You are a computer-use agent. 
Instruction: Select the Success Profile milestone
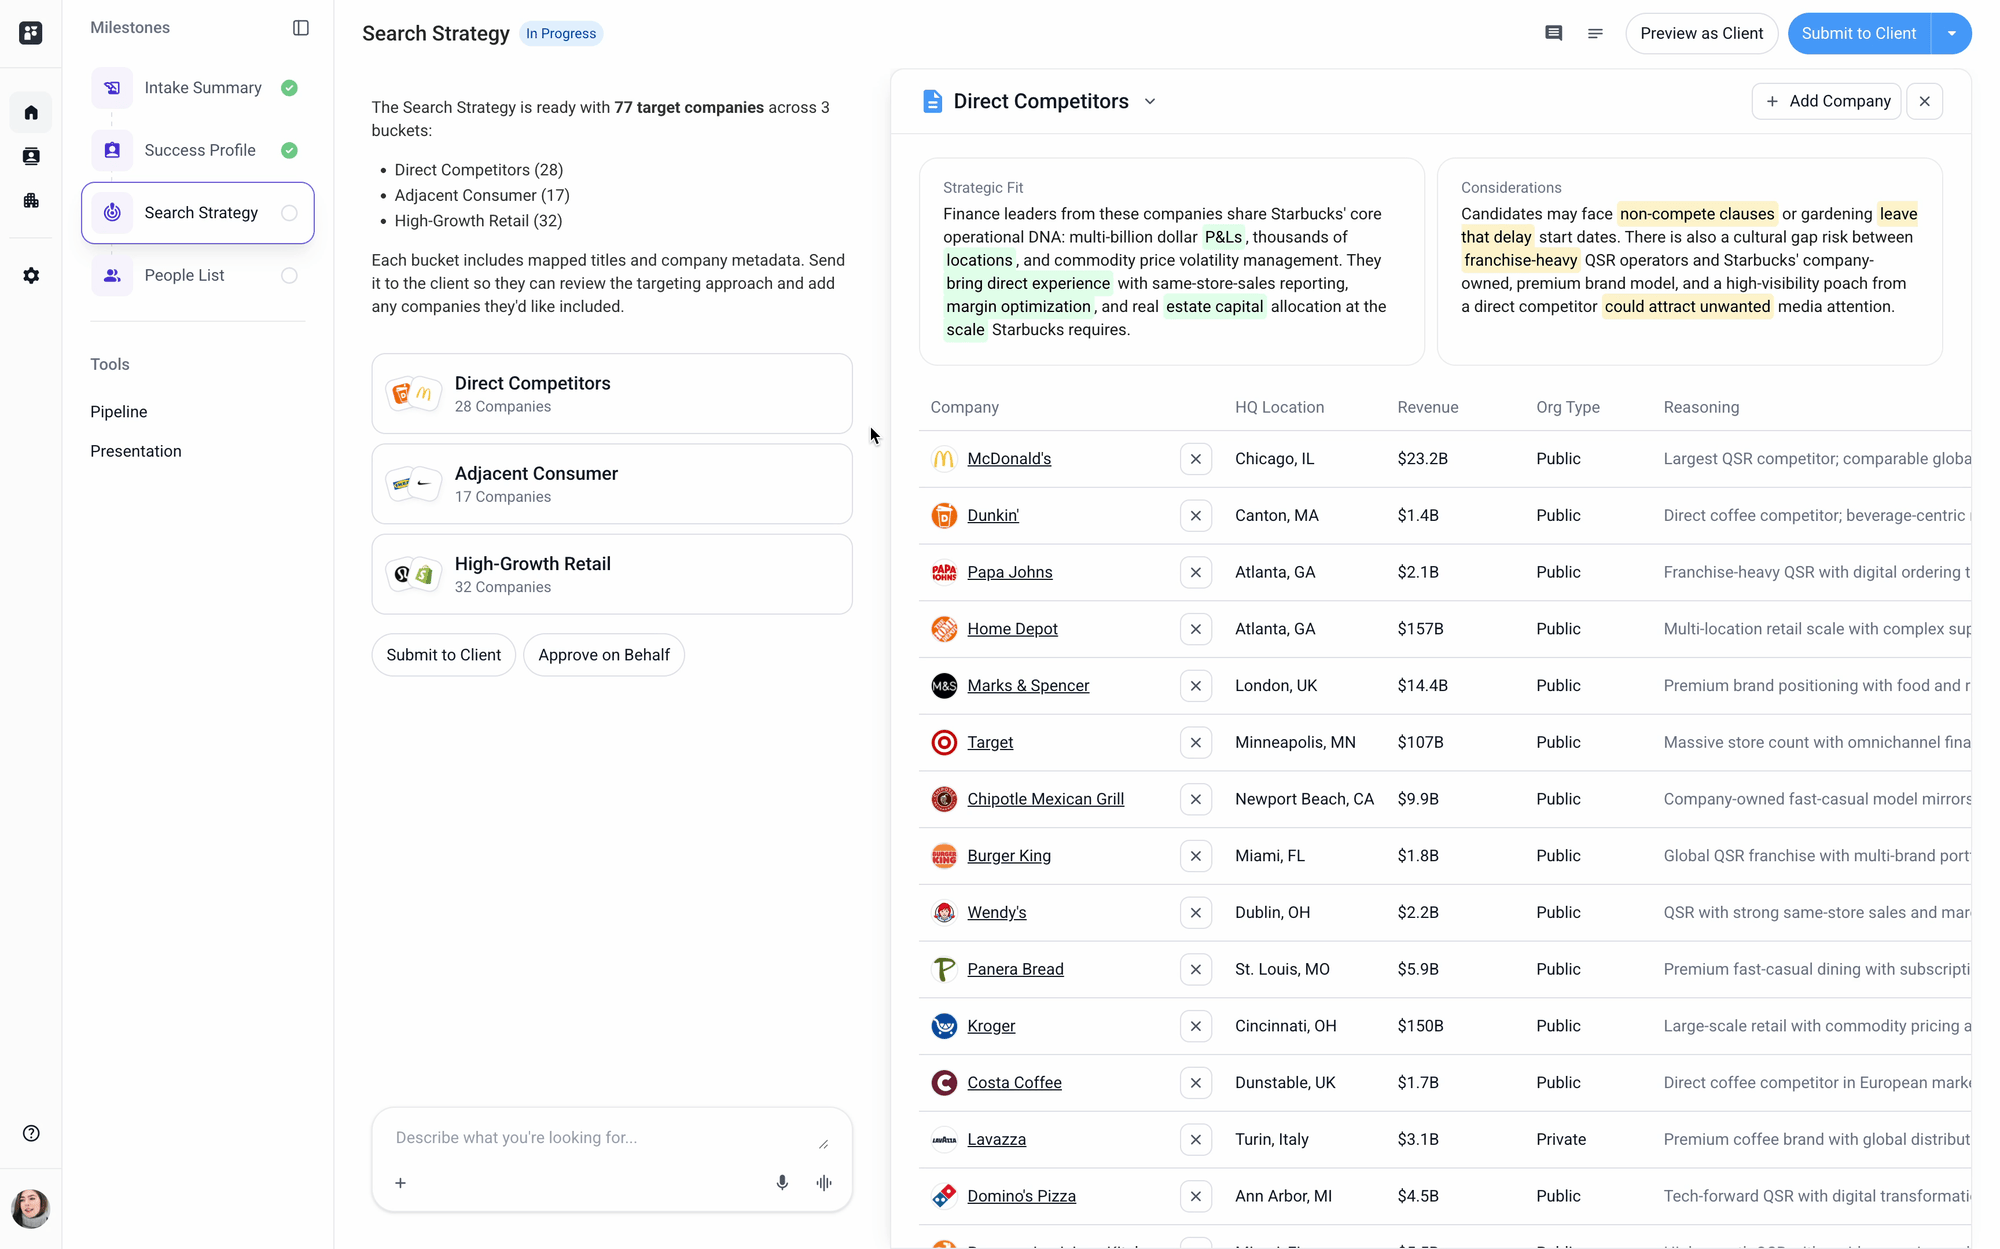tap(199, 150)
